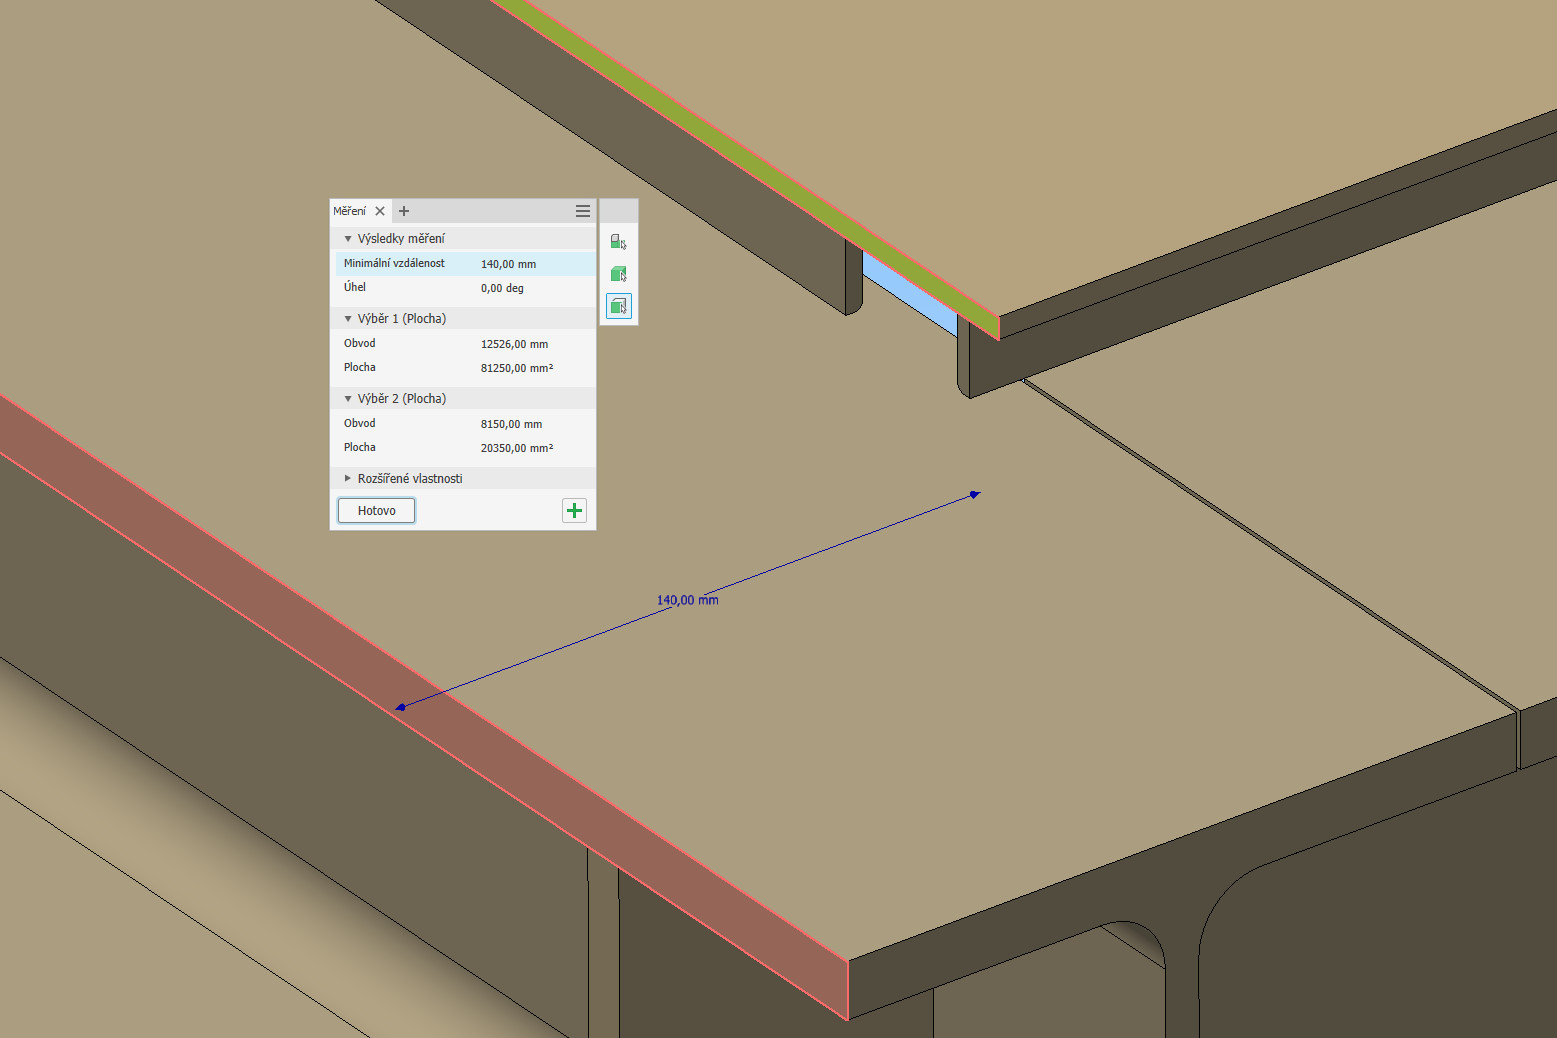Screen dimensions: 1557x1038
Task: Click the green plus accumulate button
Action: (x=574, y=511)
